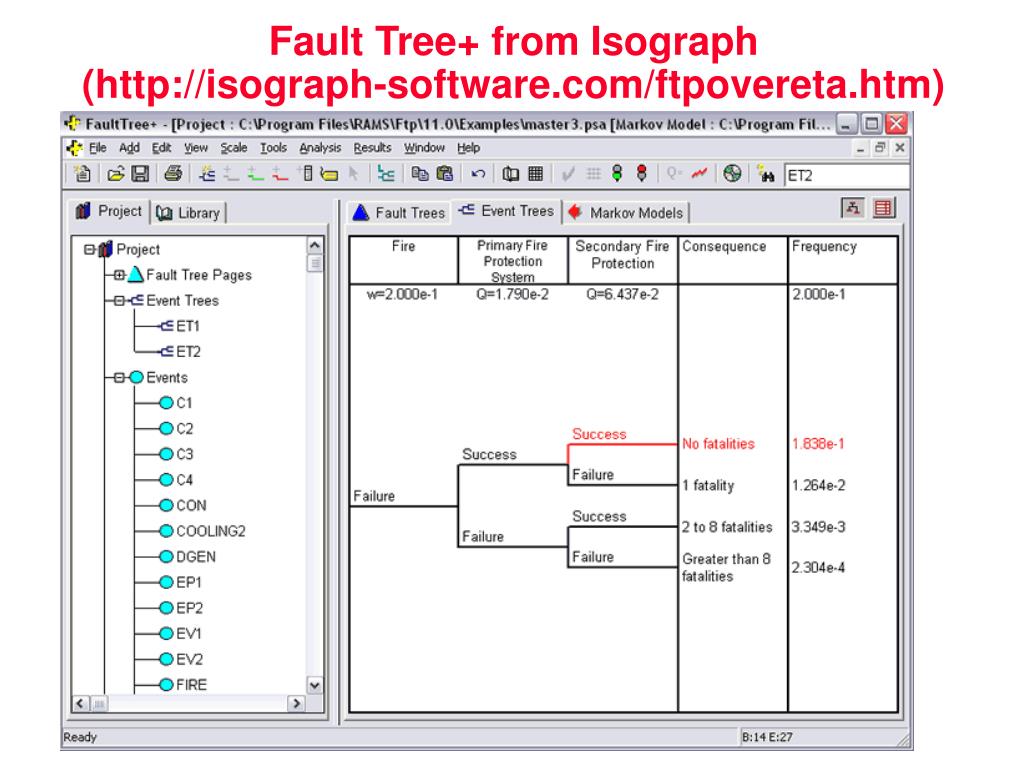The width and height of the screenshot is (1024, 768).
Task: Click the frequency value 2.304e-4
Action: [818, 568]
